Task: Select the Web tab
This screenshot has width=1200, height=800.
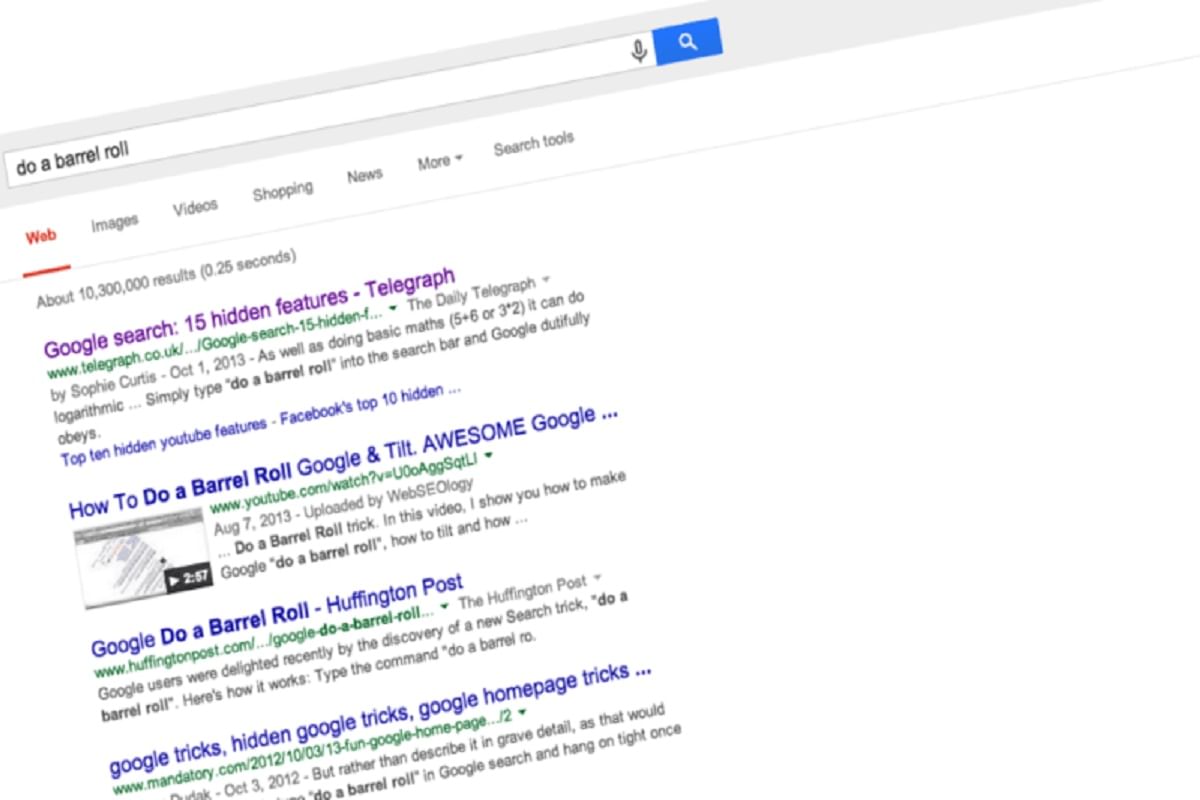Action: click(x=41, y=236)
